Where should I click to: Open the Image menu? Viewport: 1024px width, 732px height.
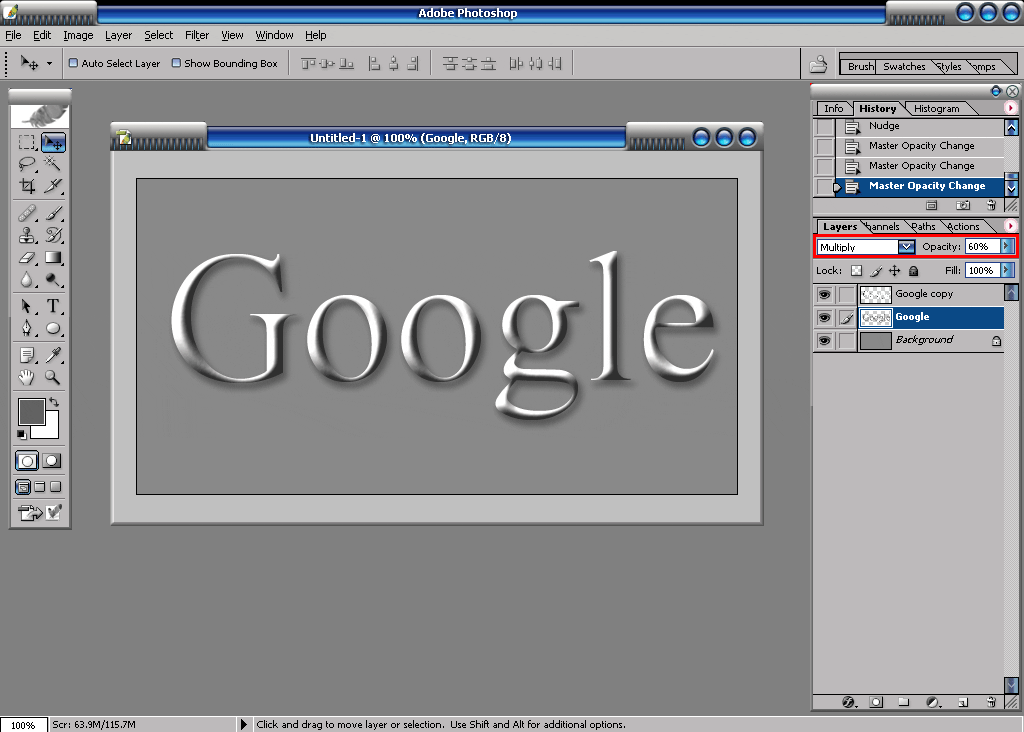click(78, 35)
